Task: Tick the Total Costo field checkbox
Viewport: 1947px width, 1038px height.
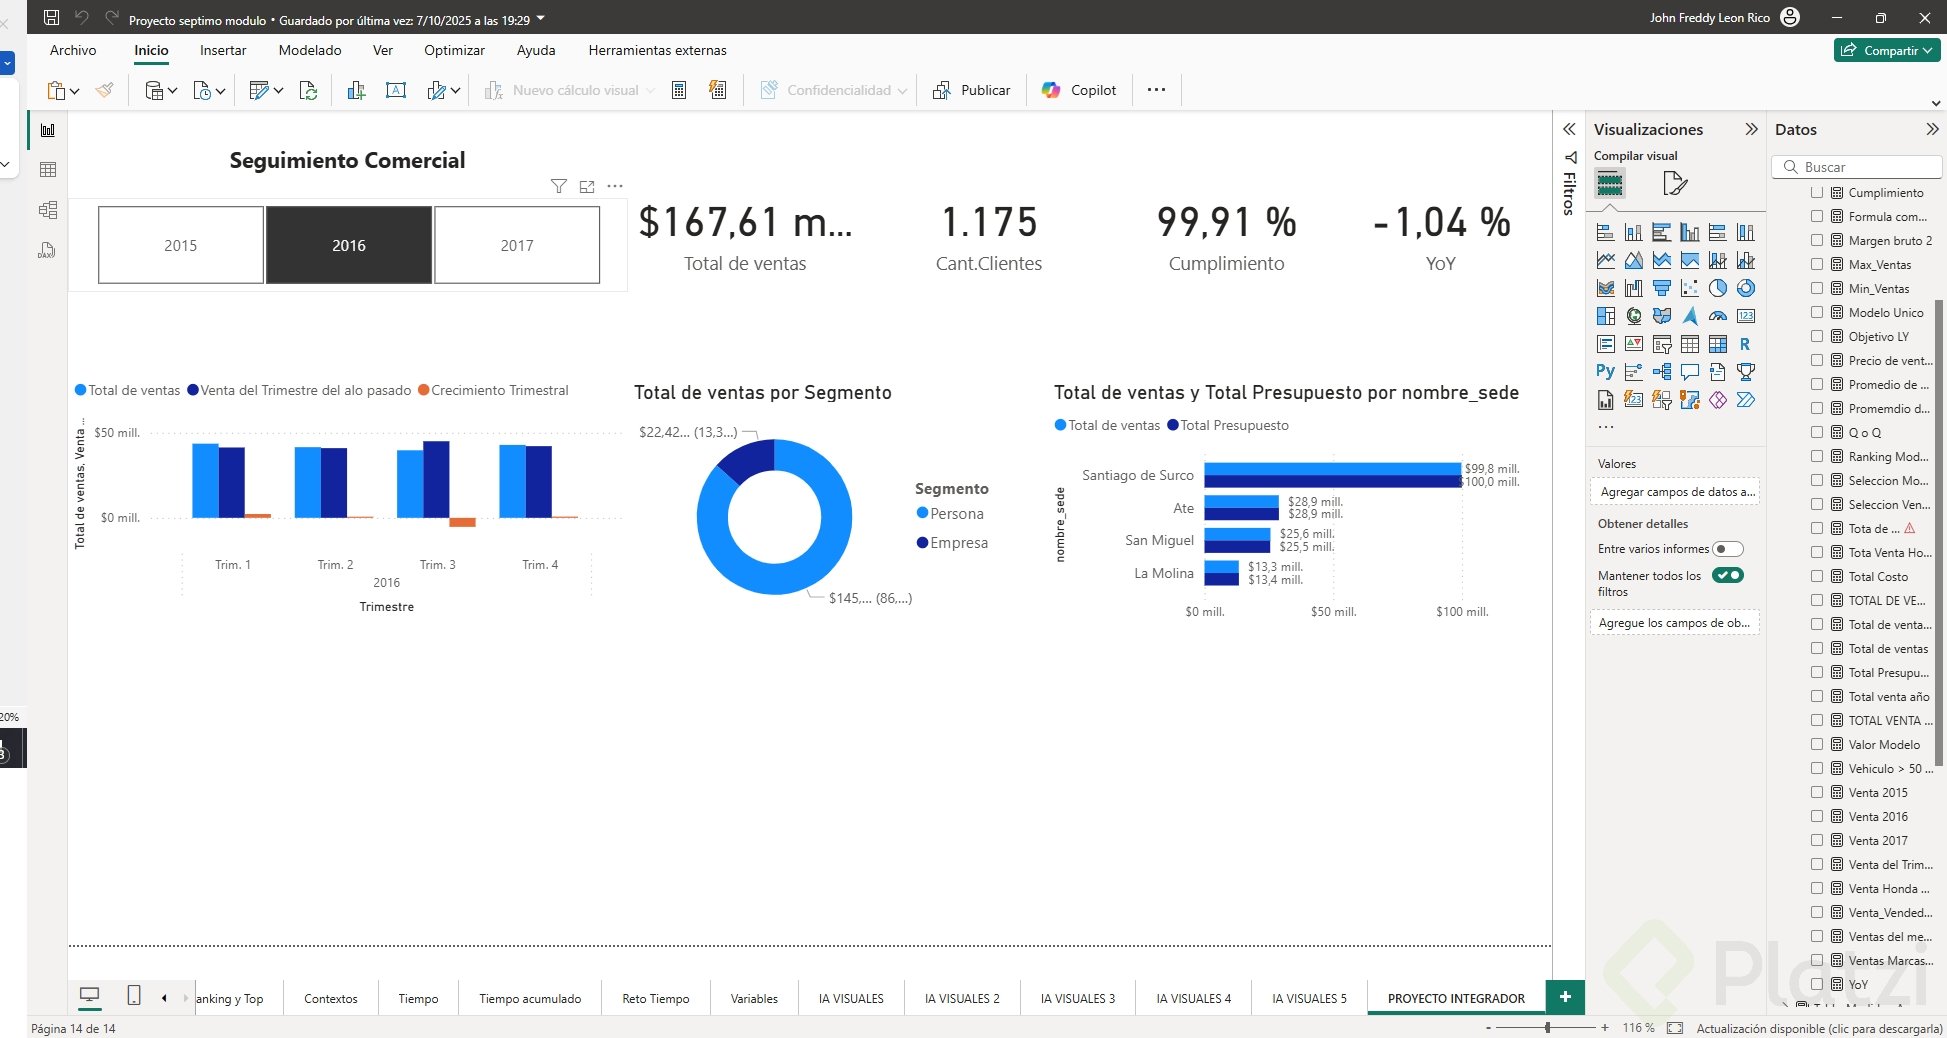Action: click(x=1817, y=576)
